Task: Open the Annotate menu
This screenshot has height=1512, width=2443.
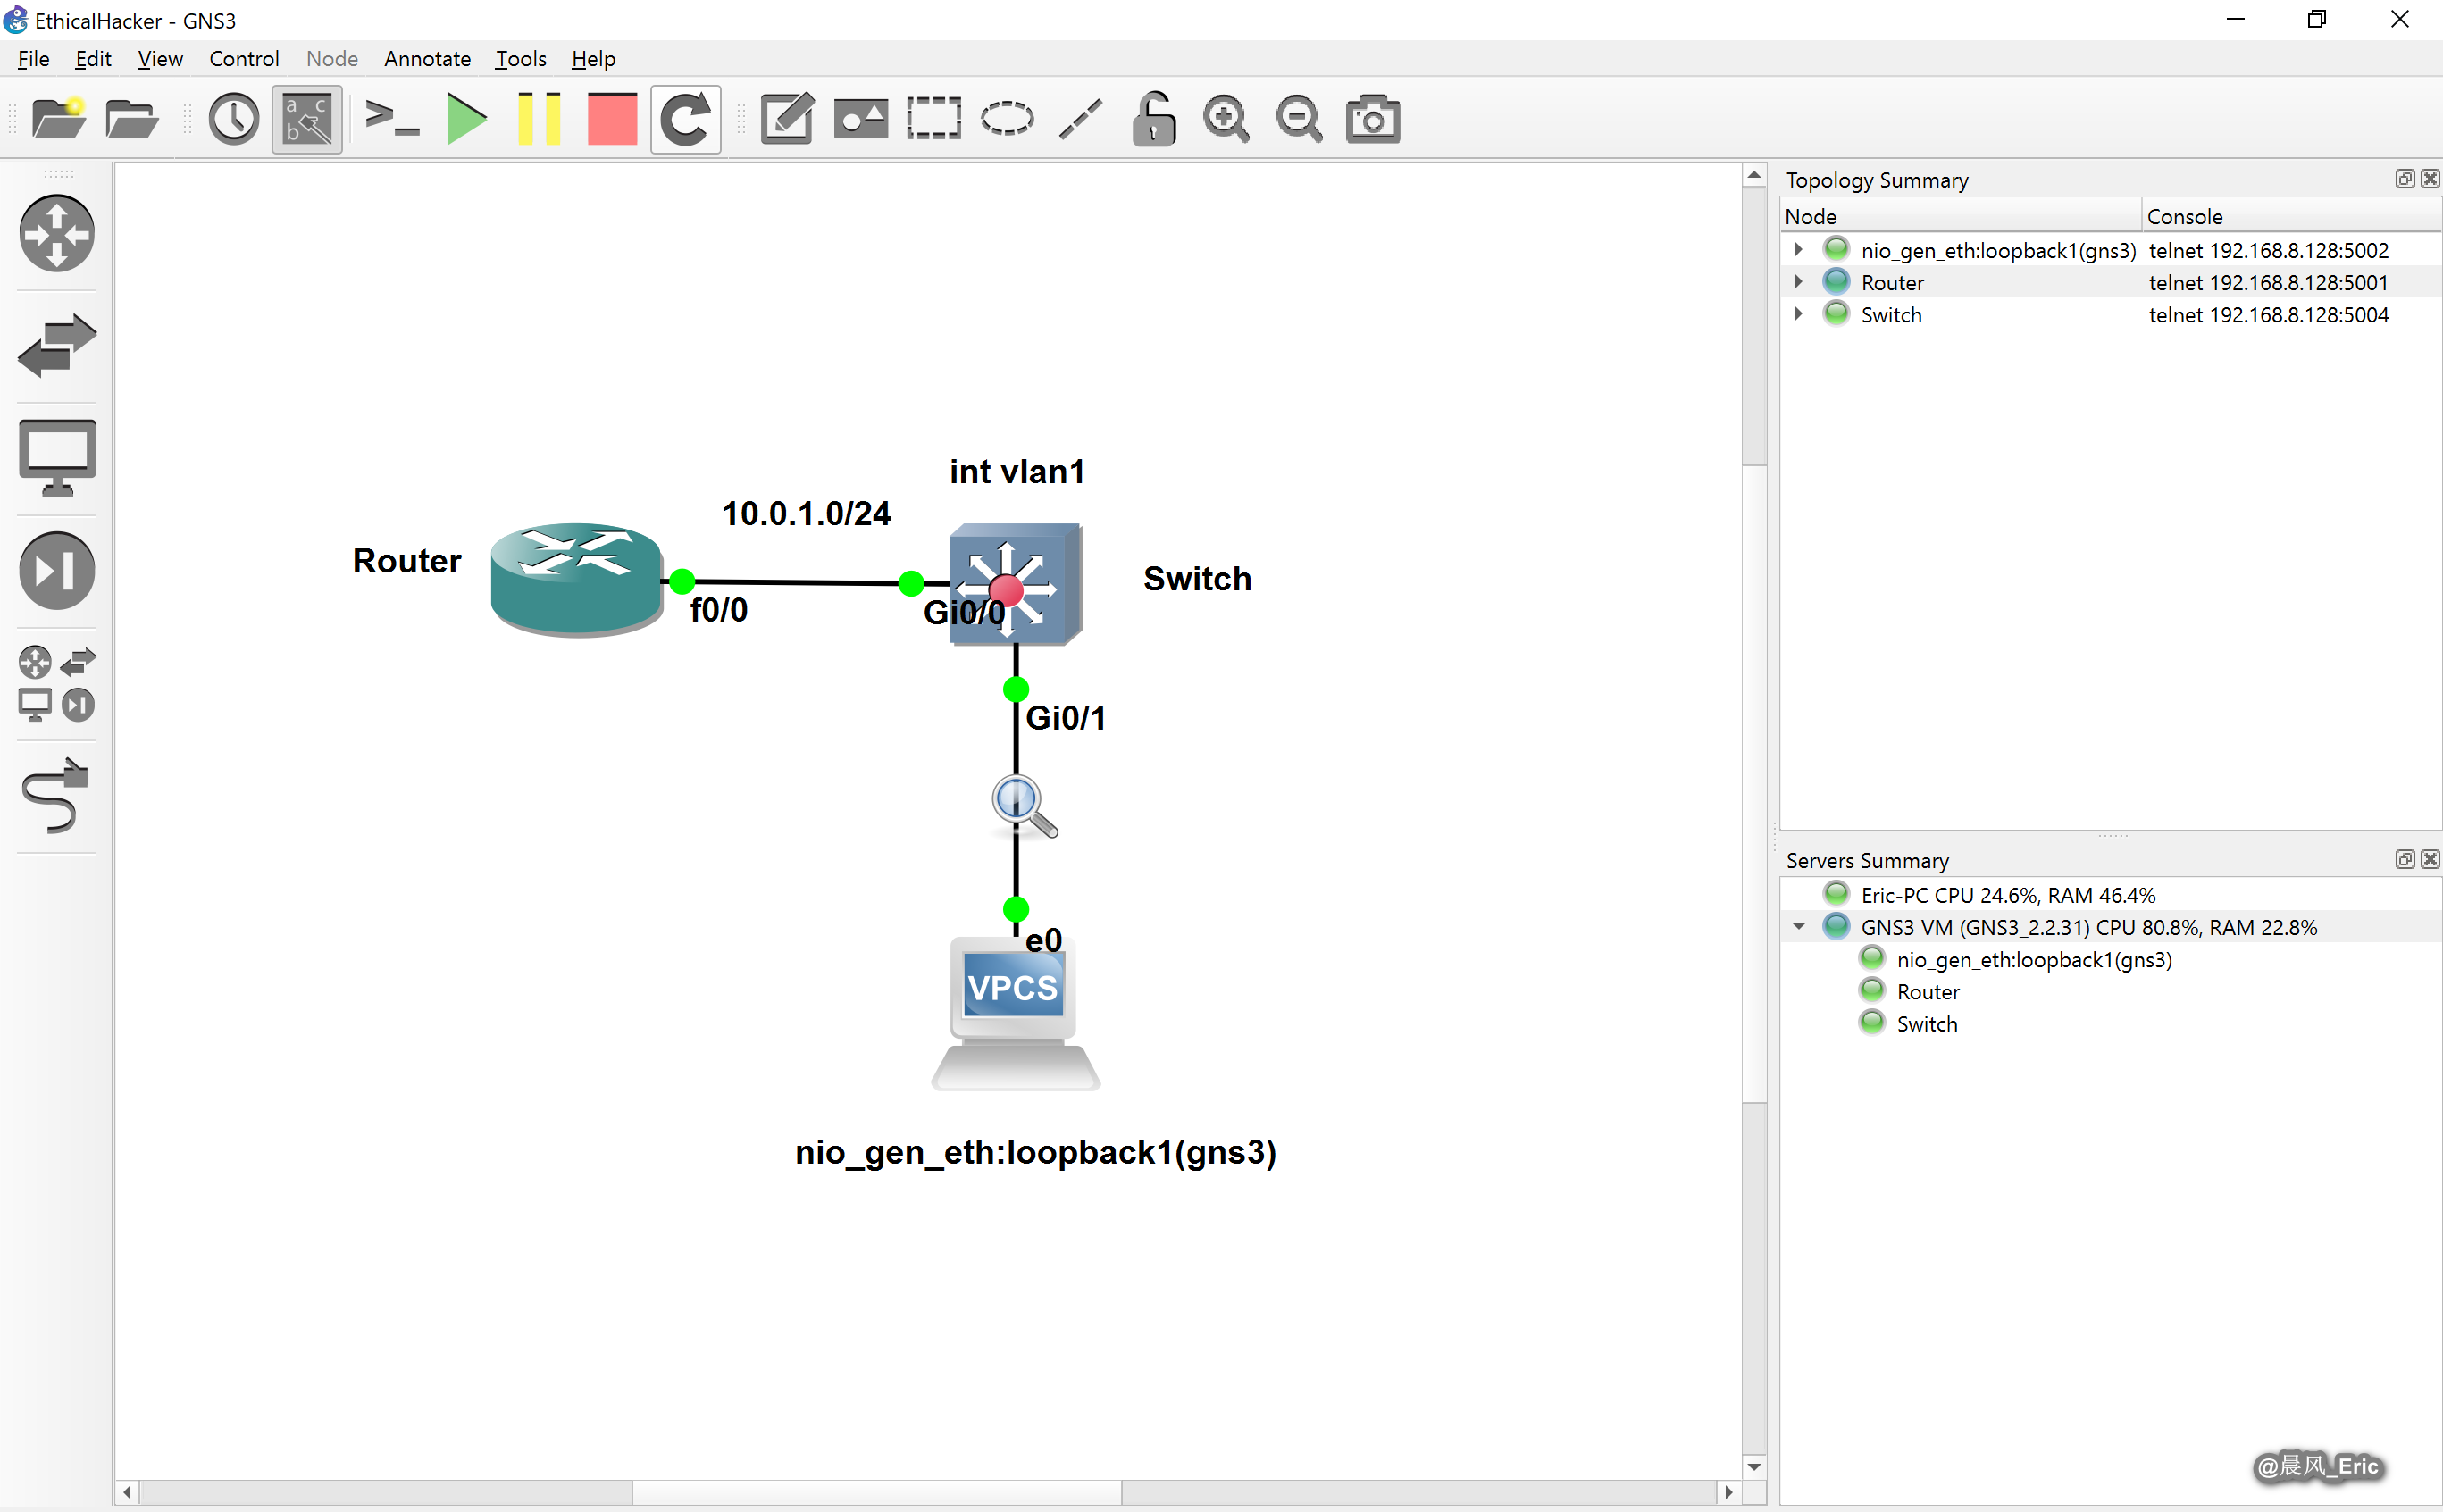Action: (x=427, y=59)
